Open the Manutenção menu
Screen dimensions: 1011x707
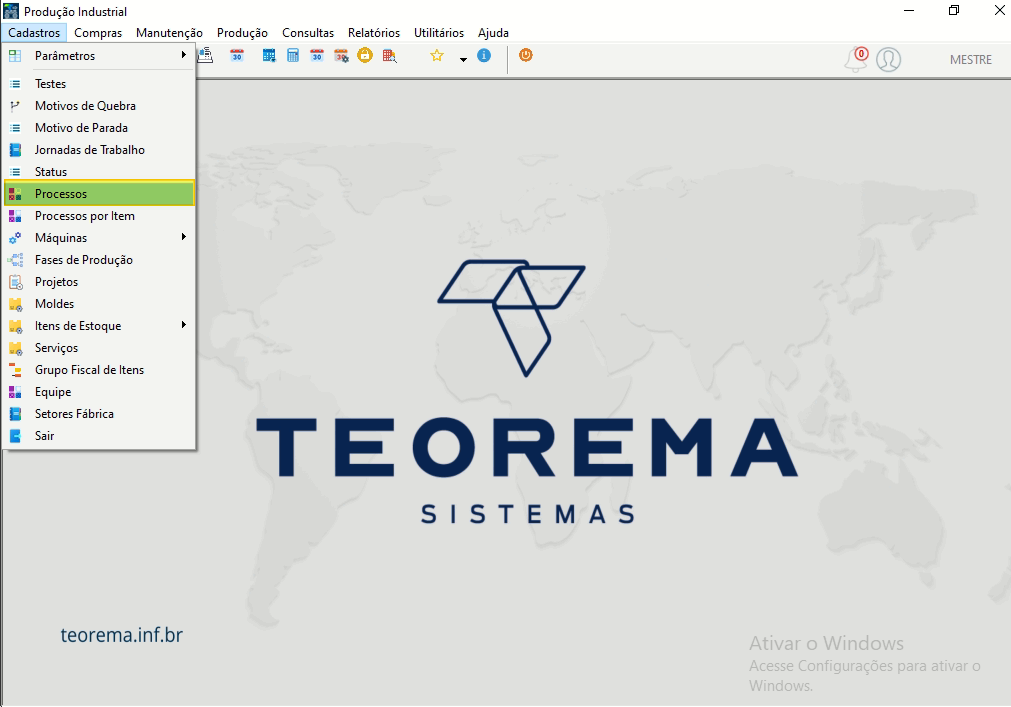(169, 33)
